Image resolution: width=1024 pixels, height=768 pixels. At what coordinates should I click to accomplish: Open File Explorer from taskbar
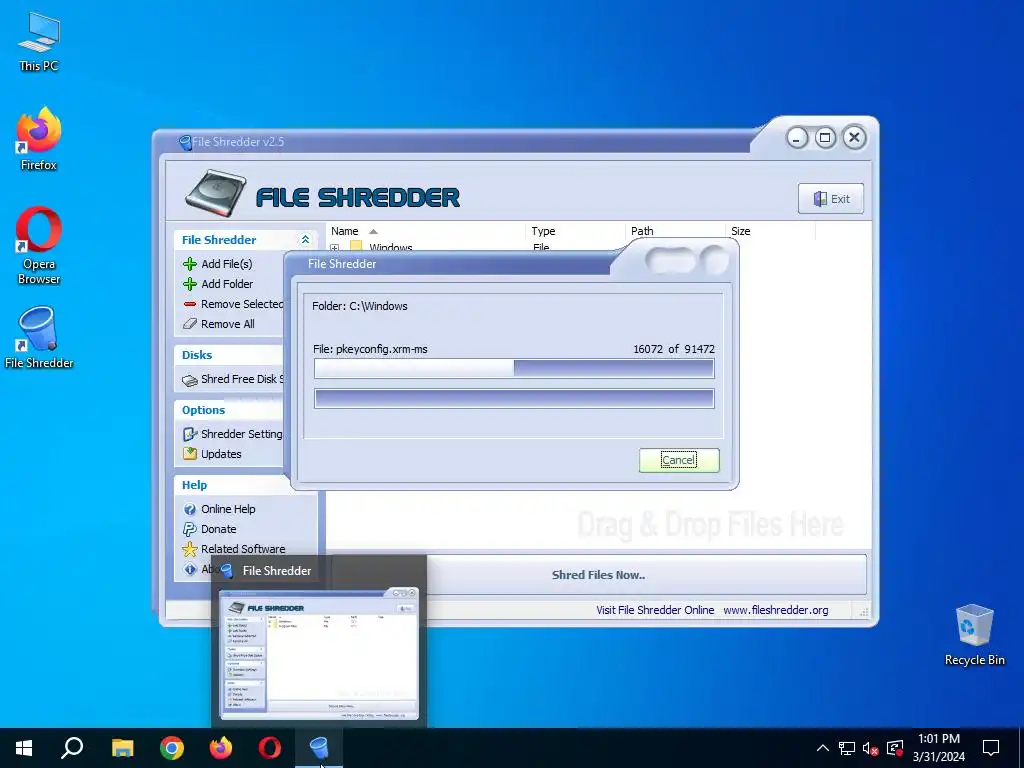pos(122,748)
